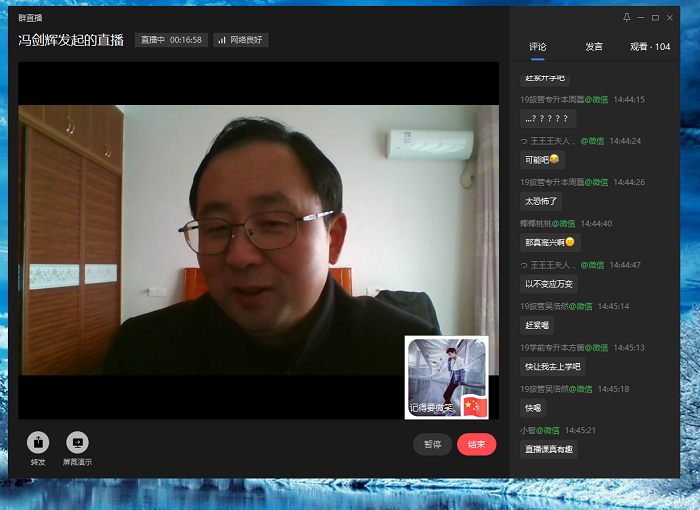Pin the livestream window on top
700x510 pixels.
627,17
